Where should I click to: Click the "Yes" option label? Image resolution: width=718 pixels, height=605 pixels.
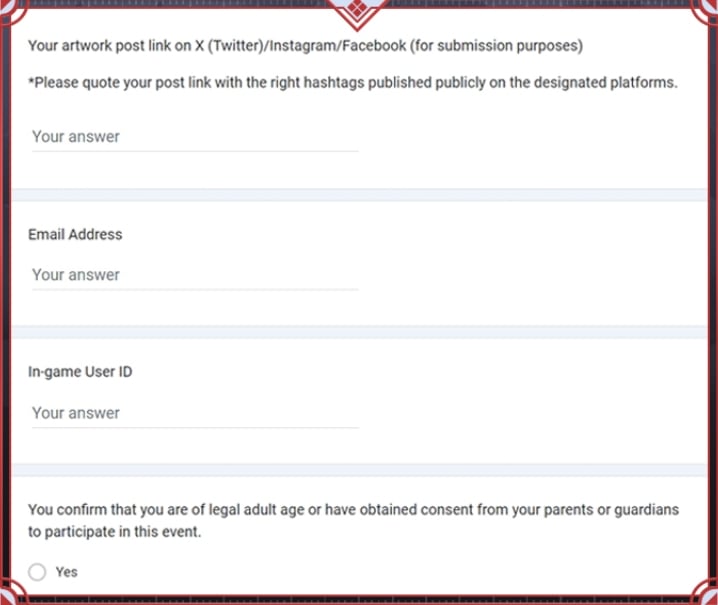pos(67,572)
